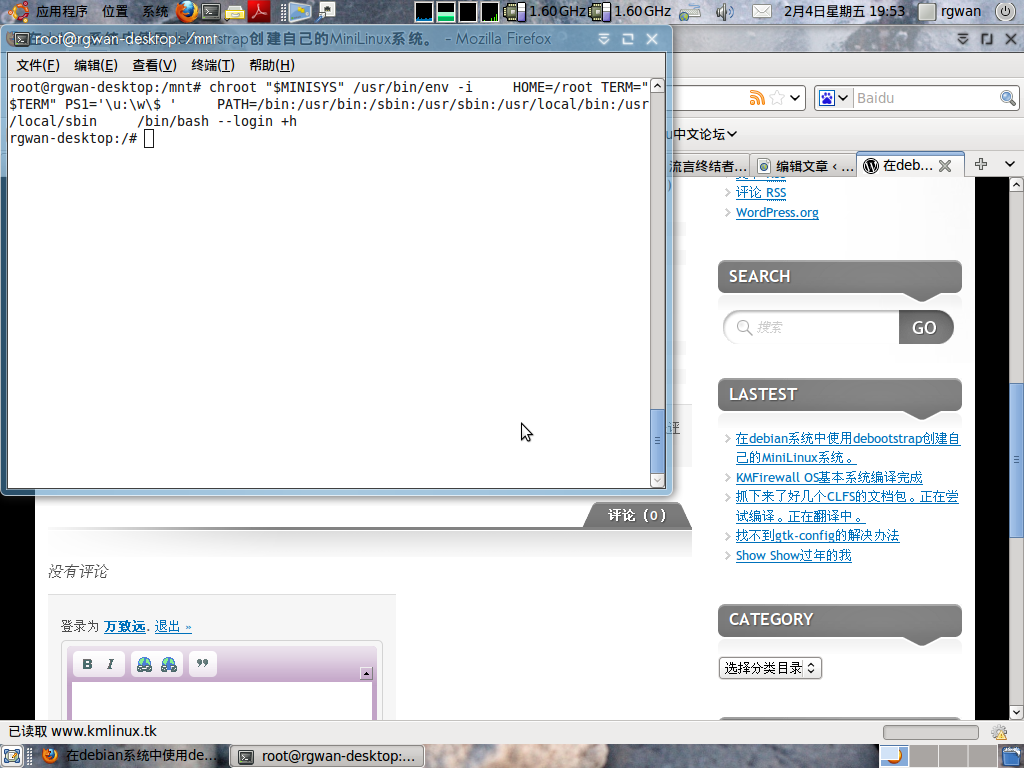Screen dimensions: 1024x768
Task: Switch to the 编辑文章 browser tab
Action: click(x=806, y=166)
